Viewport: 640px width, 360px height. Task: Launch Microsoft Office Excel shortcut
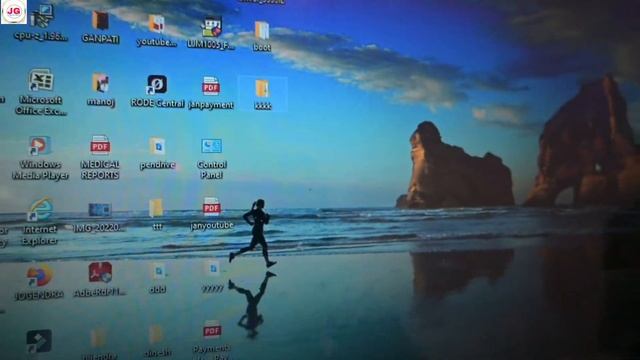pos(41,92)
